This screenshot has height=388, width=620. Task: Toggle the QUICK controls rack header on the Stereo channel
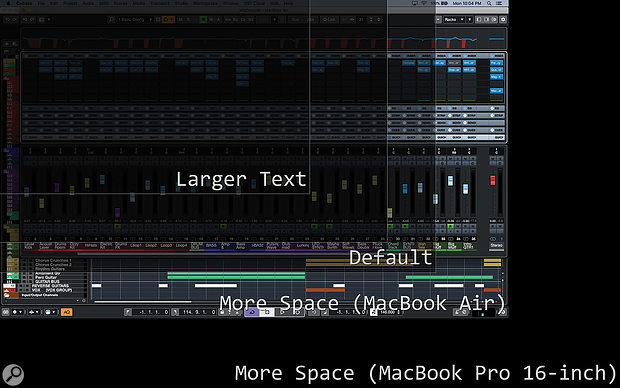click(x=498, y=138)
